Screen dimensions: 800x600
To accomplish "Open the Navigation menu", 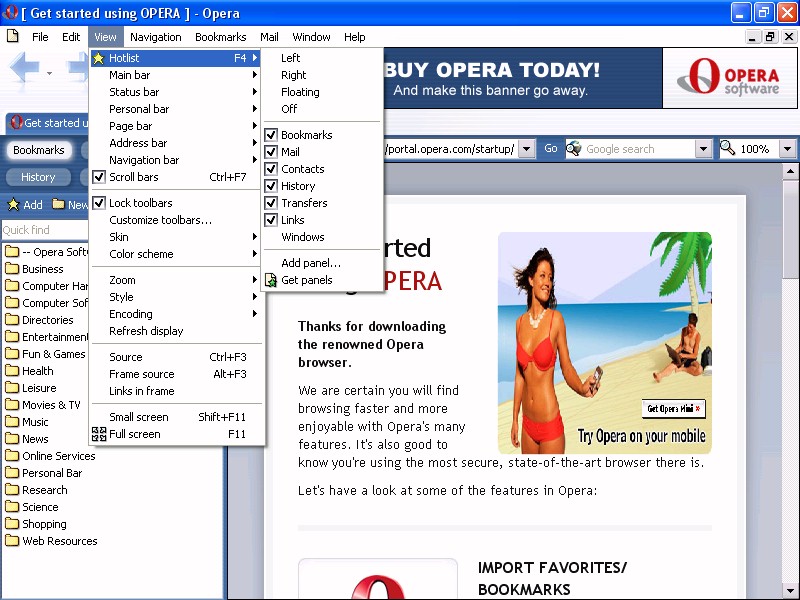I will 156,37.
